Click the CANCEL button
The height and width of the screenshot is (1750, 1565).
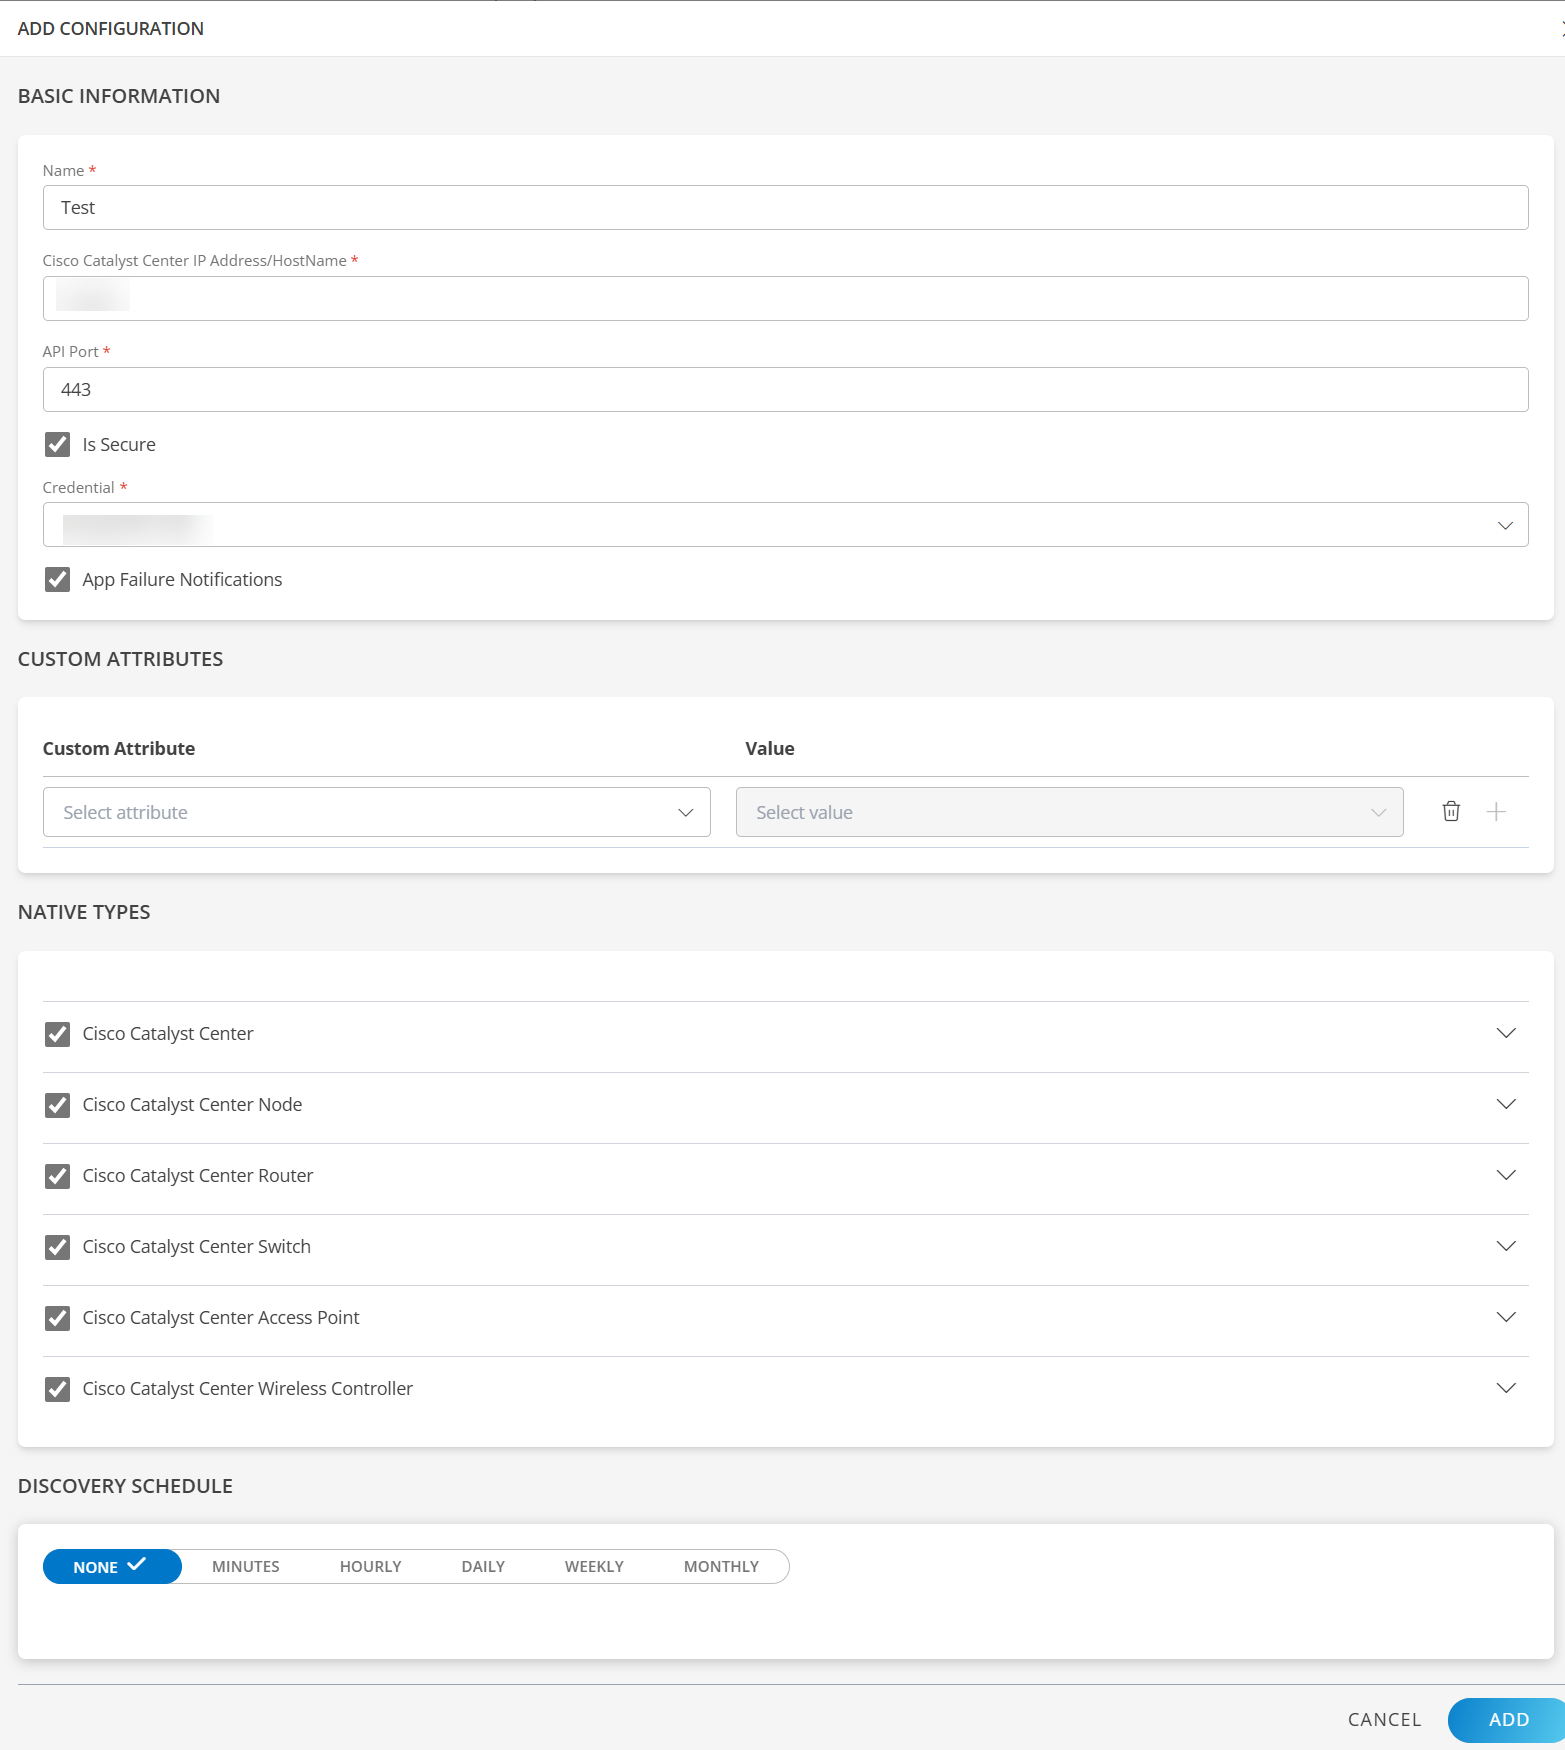coord(1384,1719)
